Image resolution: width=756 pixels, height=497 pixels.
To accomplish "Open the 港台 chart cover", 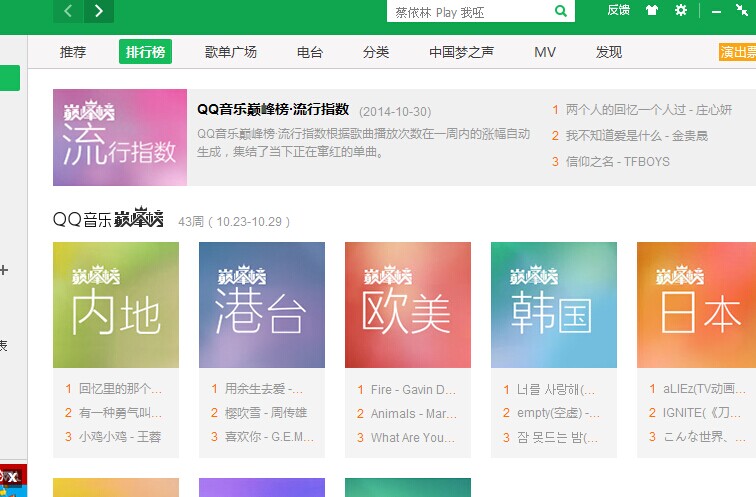I will pos(262,305).
